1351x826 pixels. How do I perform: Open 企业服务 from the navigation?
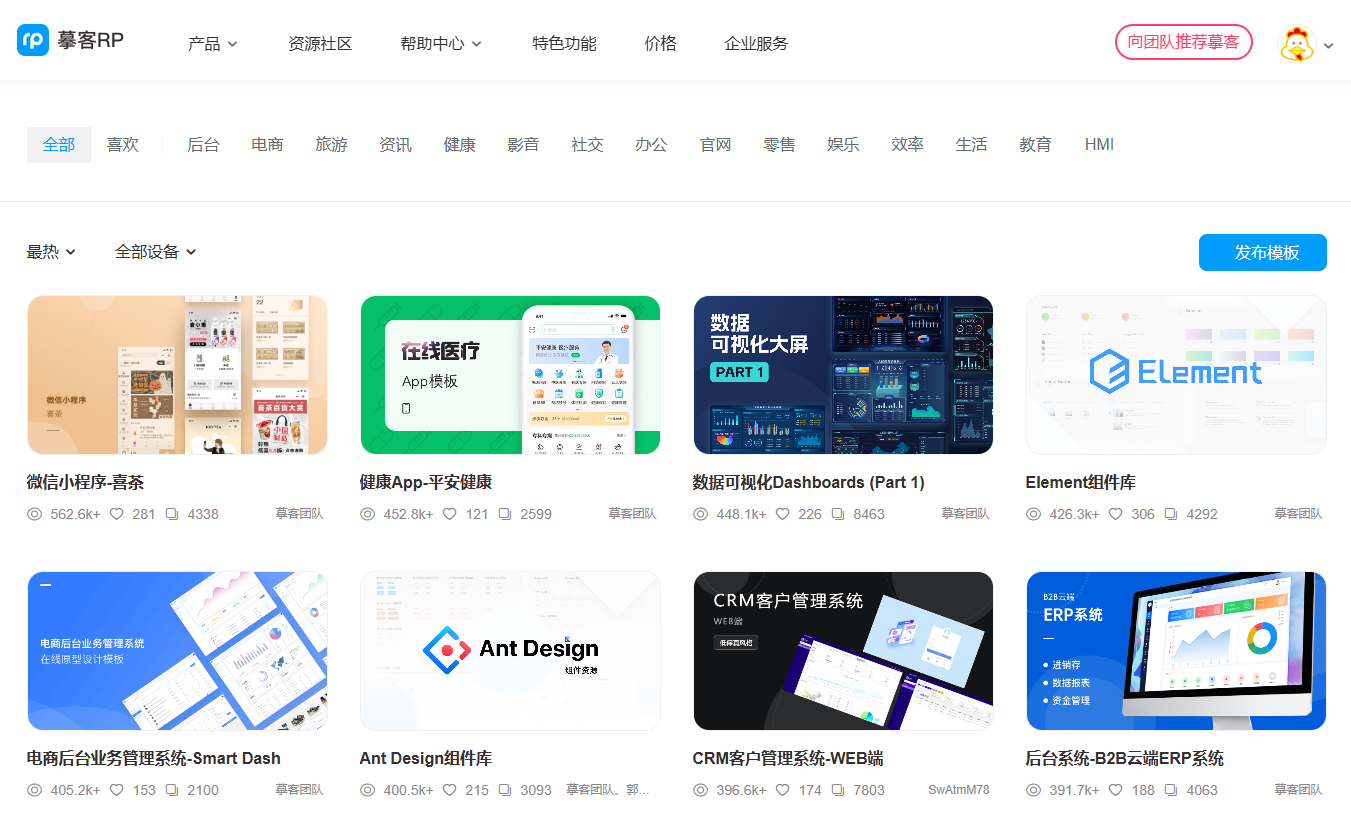756,44
